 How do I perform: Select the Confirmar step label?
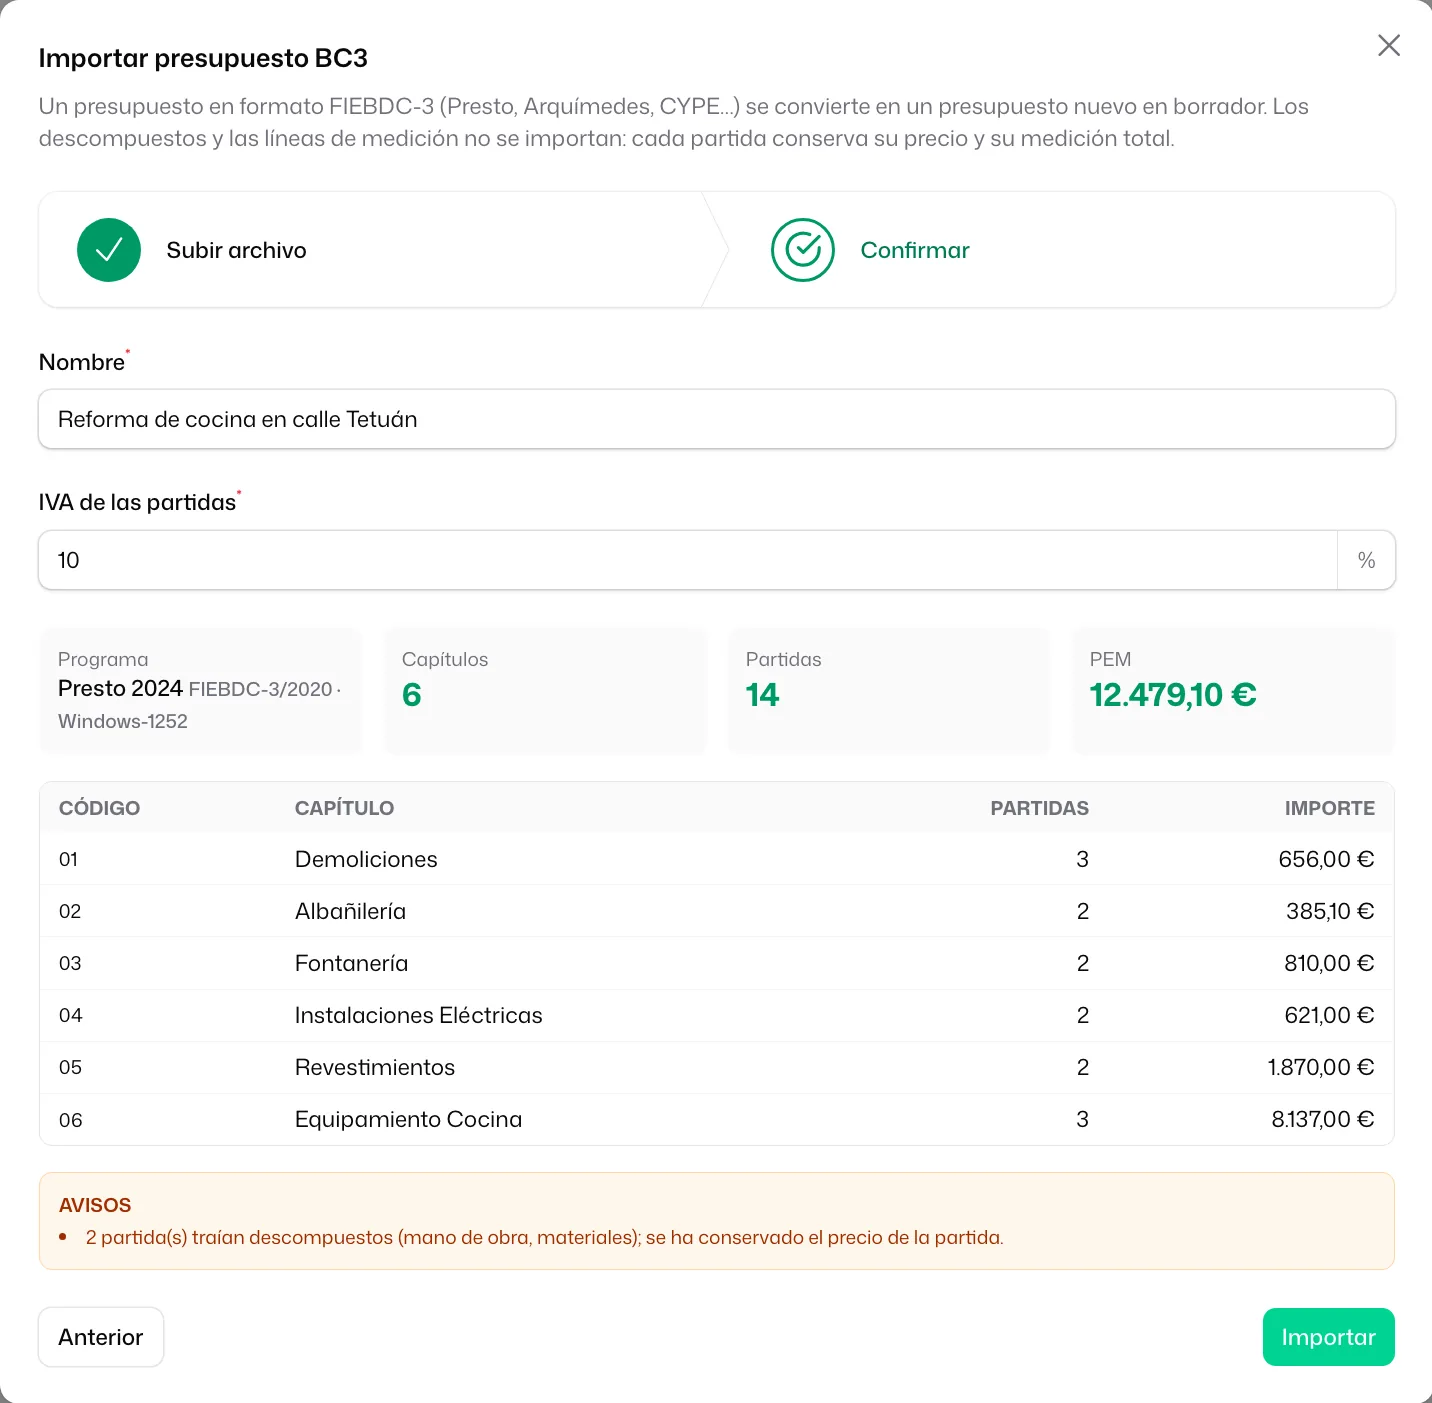click(915, 250)
